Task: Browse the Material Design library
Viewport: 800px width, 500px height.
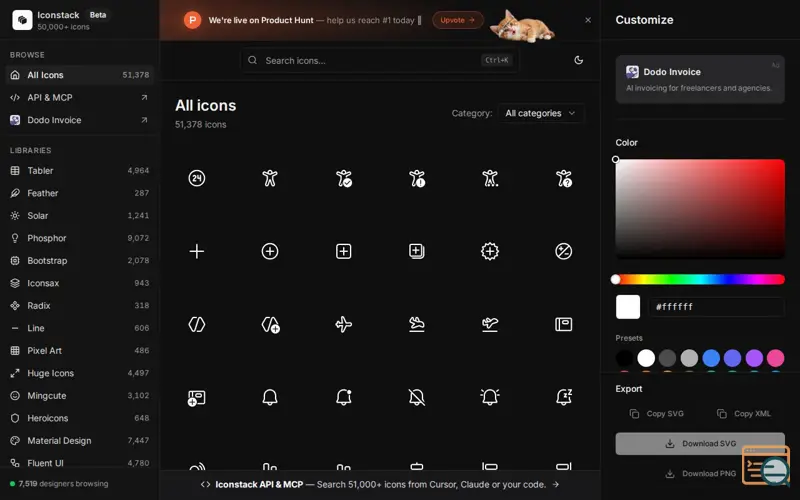Action: (80, 440)
